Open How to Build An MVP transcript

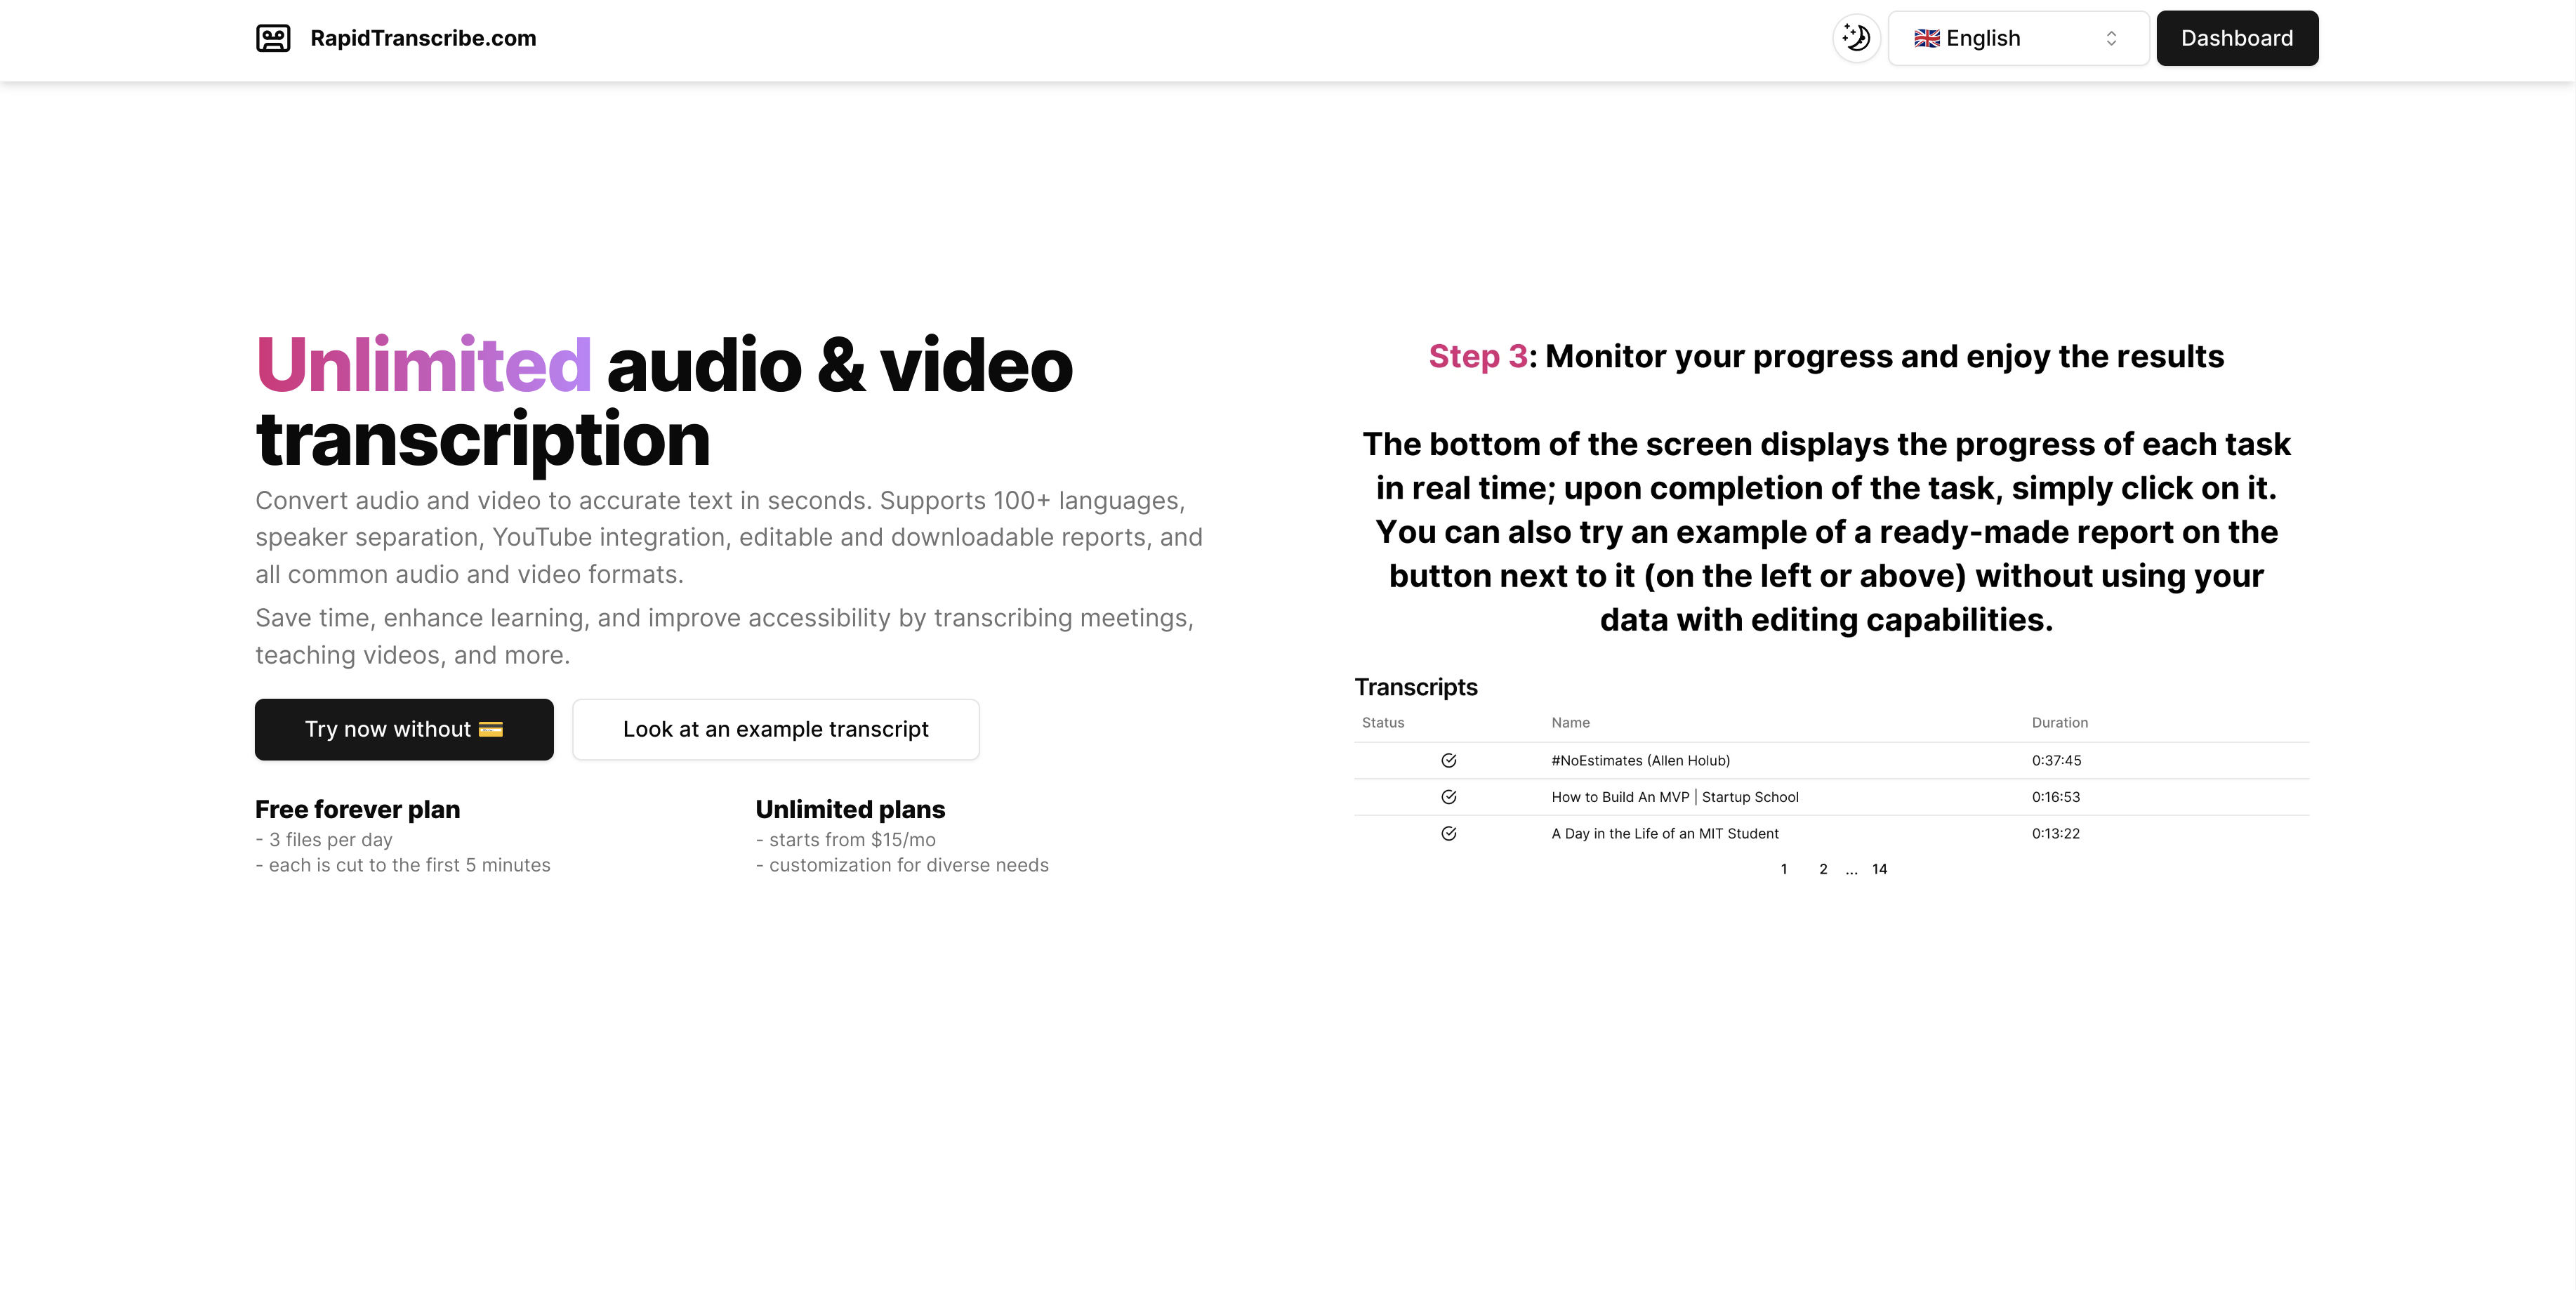pyautogui.click(x=1674, y=797)
